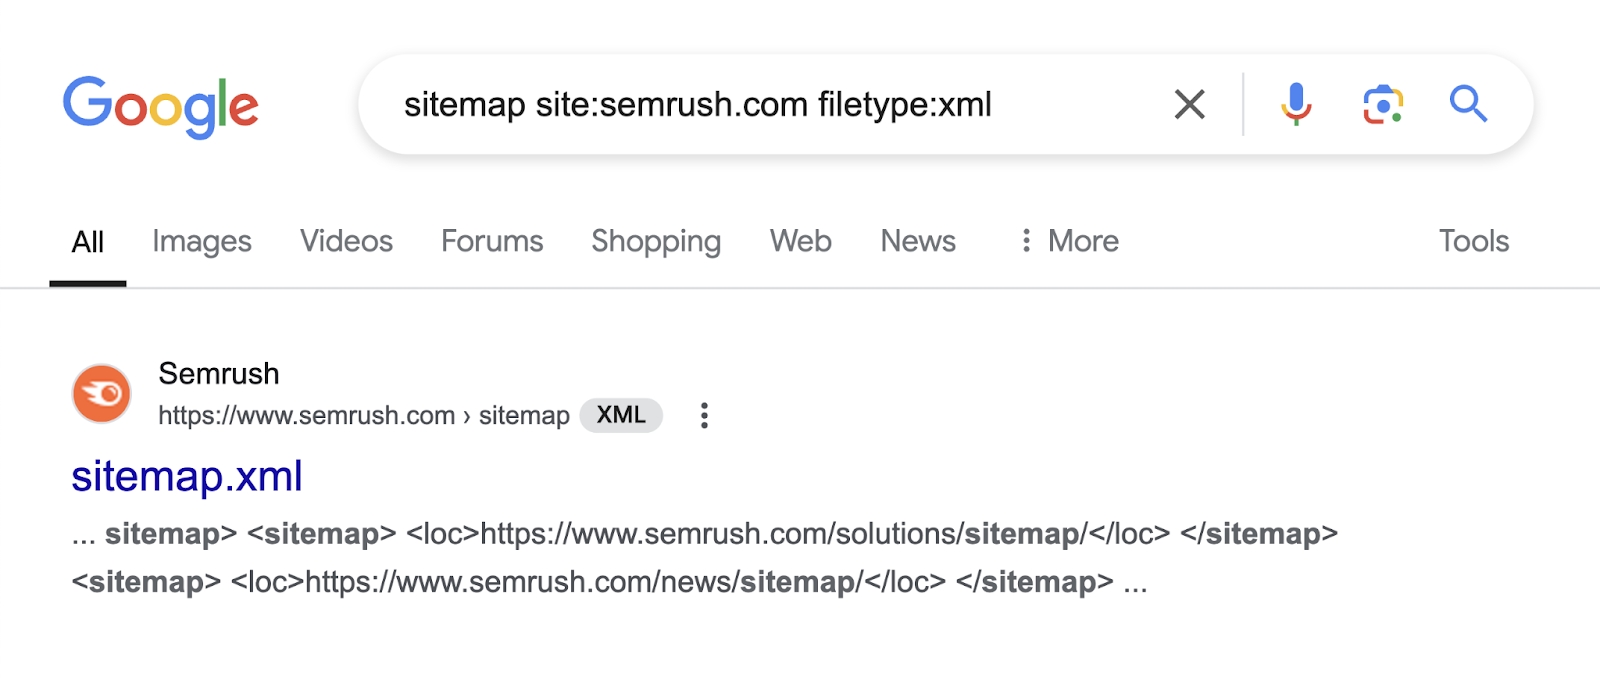Viewport: 1600px width, 679px height.
Task: Open Google Lens camera search
Action: (1381, 104)
